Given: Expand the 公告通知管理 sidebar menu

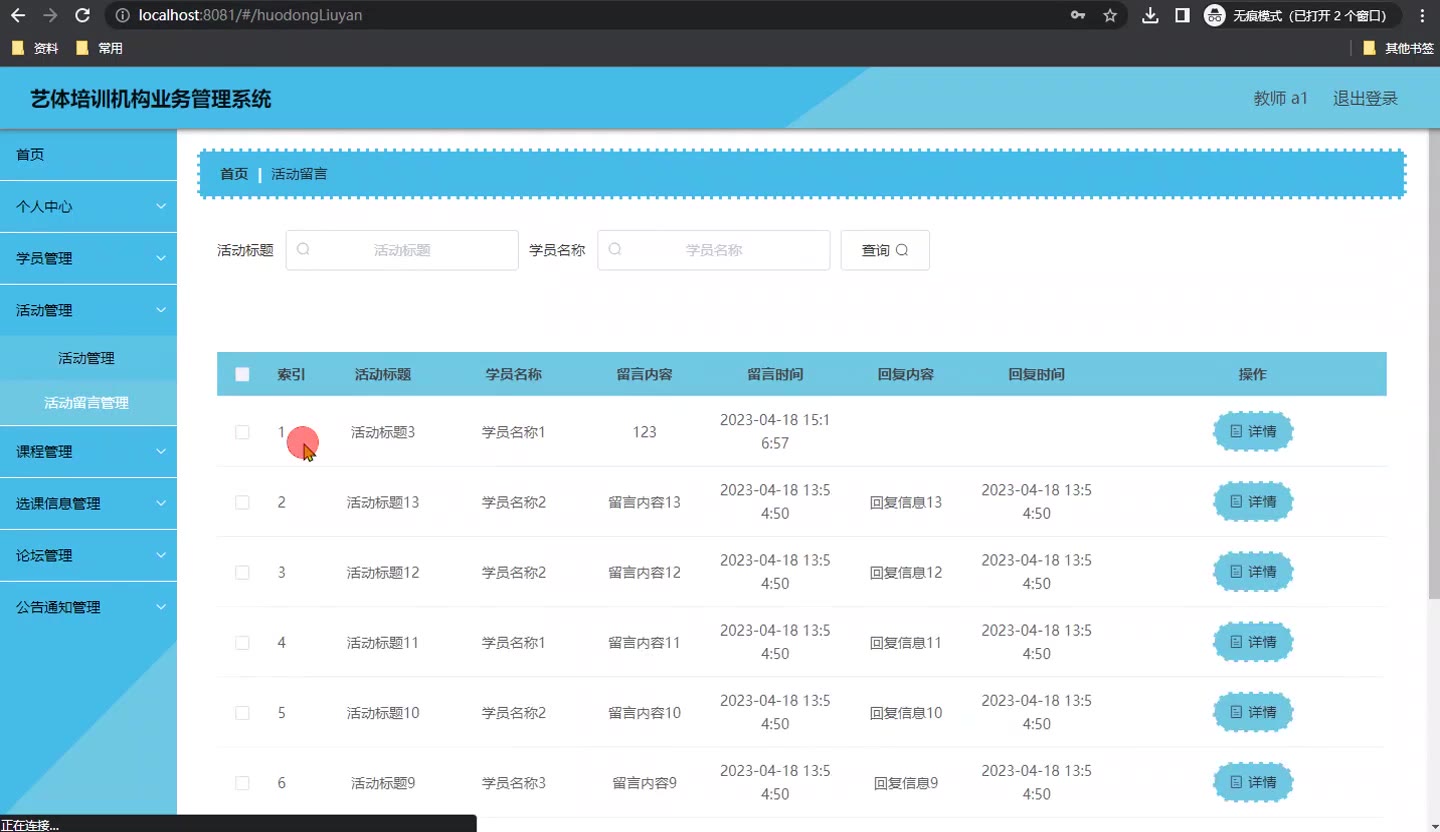Looking at the screenshot, I should coord(88,607).
